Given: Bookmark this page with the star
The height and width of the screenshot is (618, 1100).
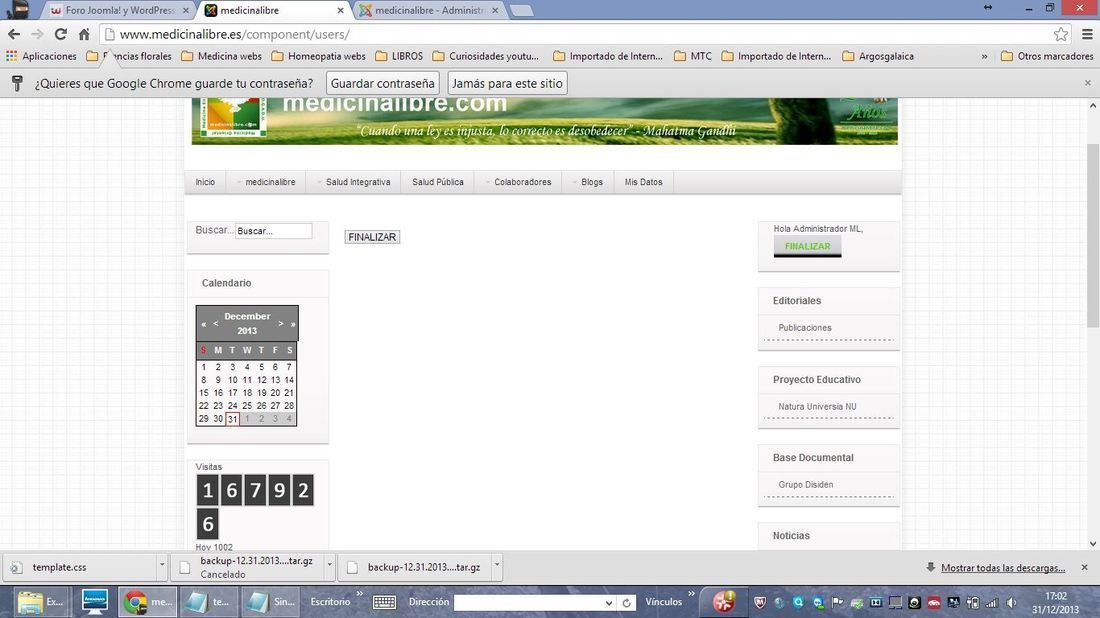Looking at the screenshot, I should [1061, 34].
